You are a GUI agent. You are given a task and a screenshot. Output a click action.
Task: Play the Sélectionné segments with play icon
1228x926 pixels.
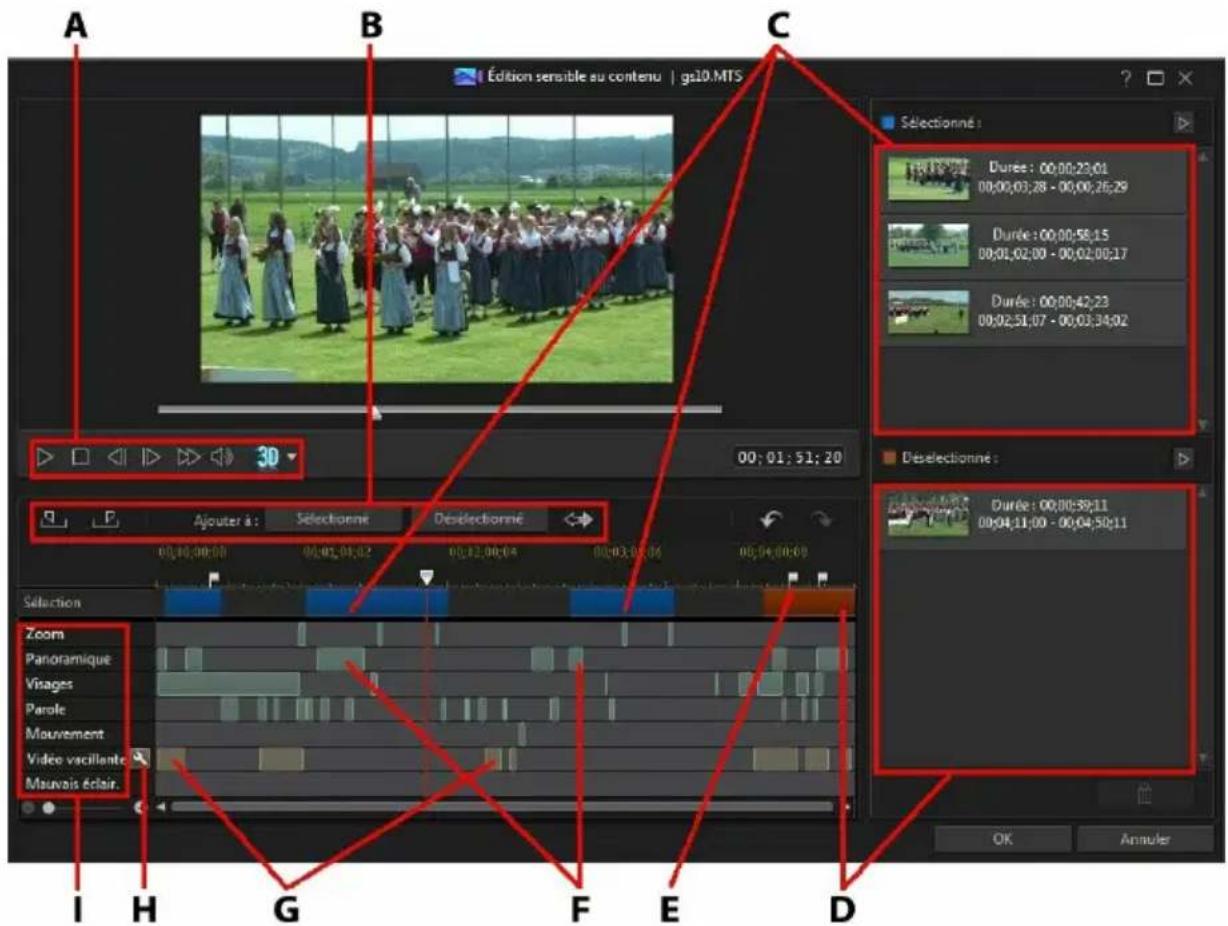tap(1182, 124)
